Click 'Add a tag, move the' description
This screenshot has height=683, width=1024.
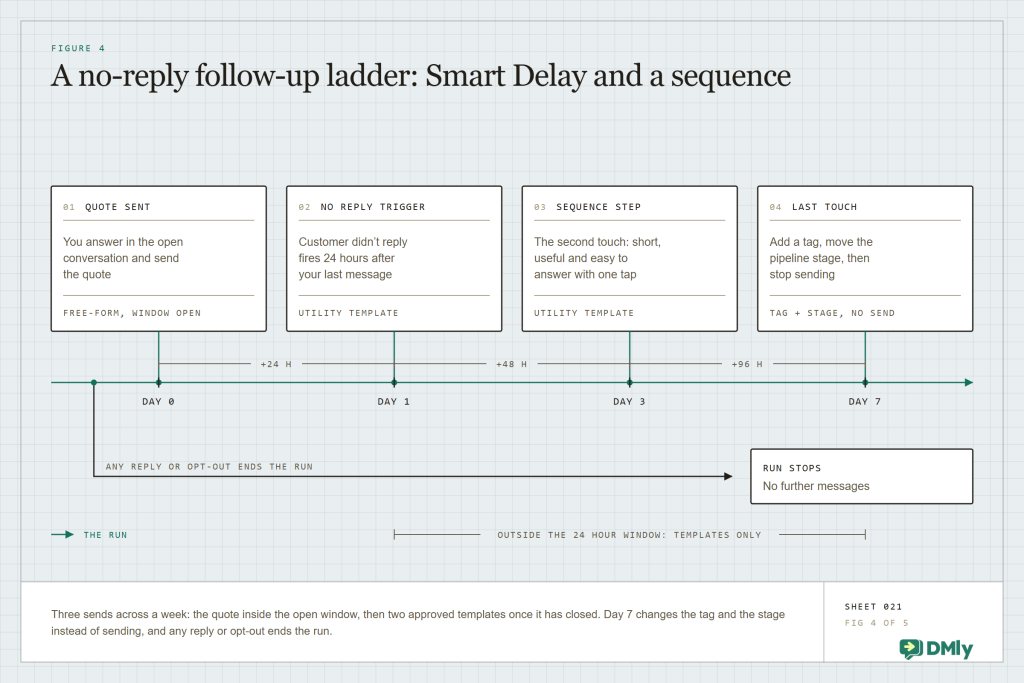[821, 258]
